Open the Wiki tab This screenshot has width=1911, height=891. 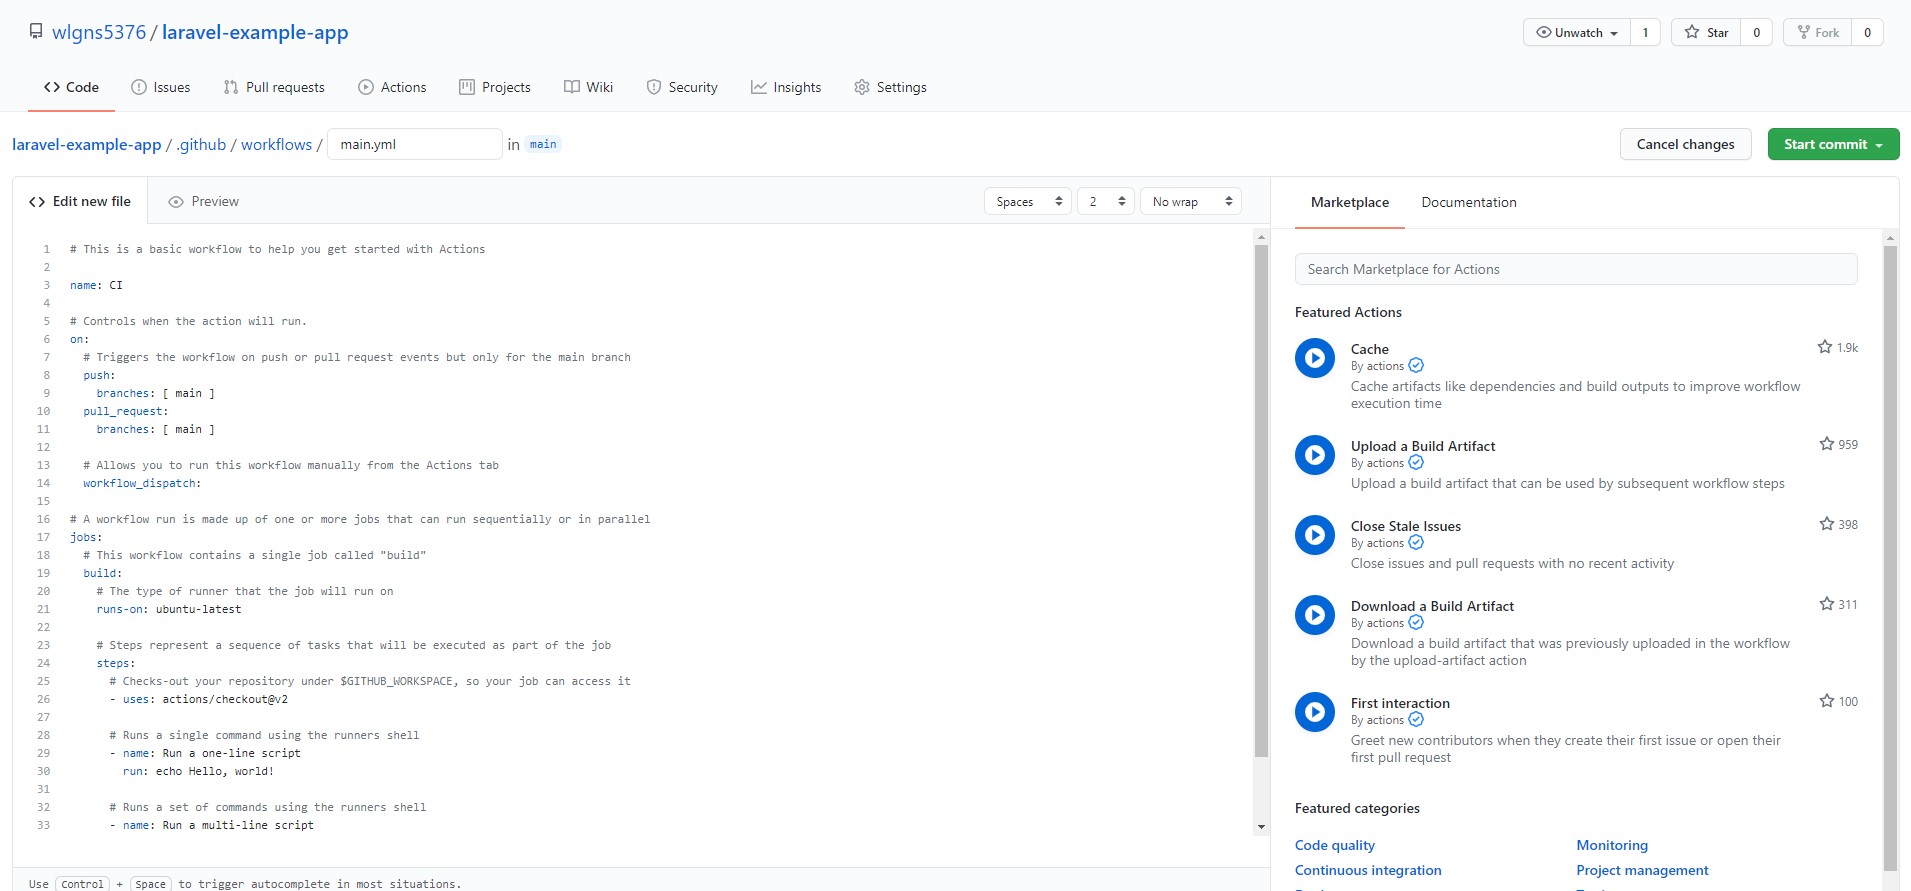pyautogui.click(x=588, y=87)
